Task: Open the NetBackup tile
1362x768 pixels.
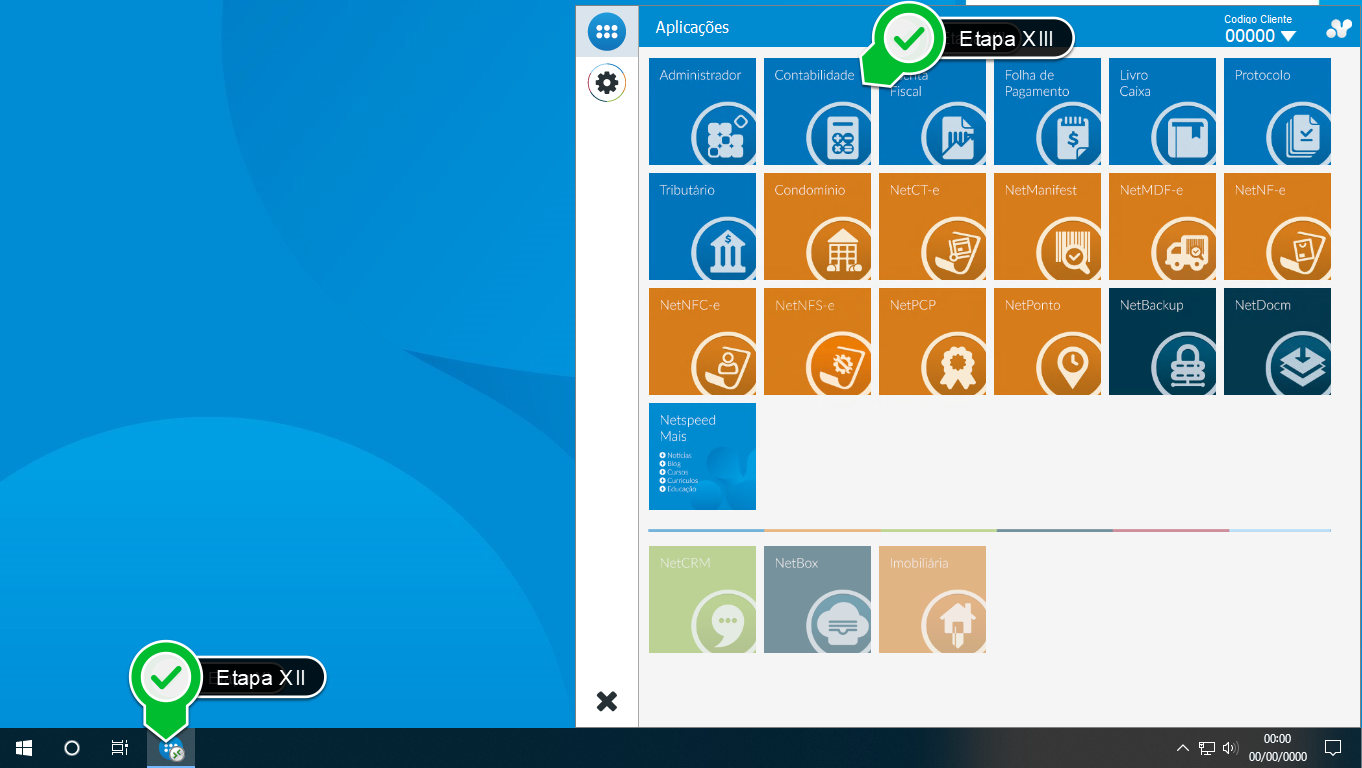Action: pyautogui.click(x=1162, y=341)
